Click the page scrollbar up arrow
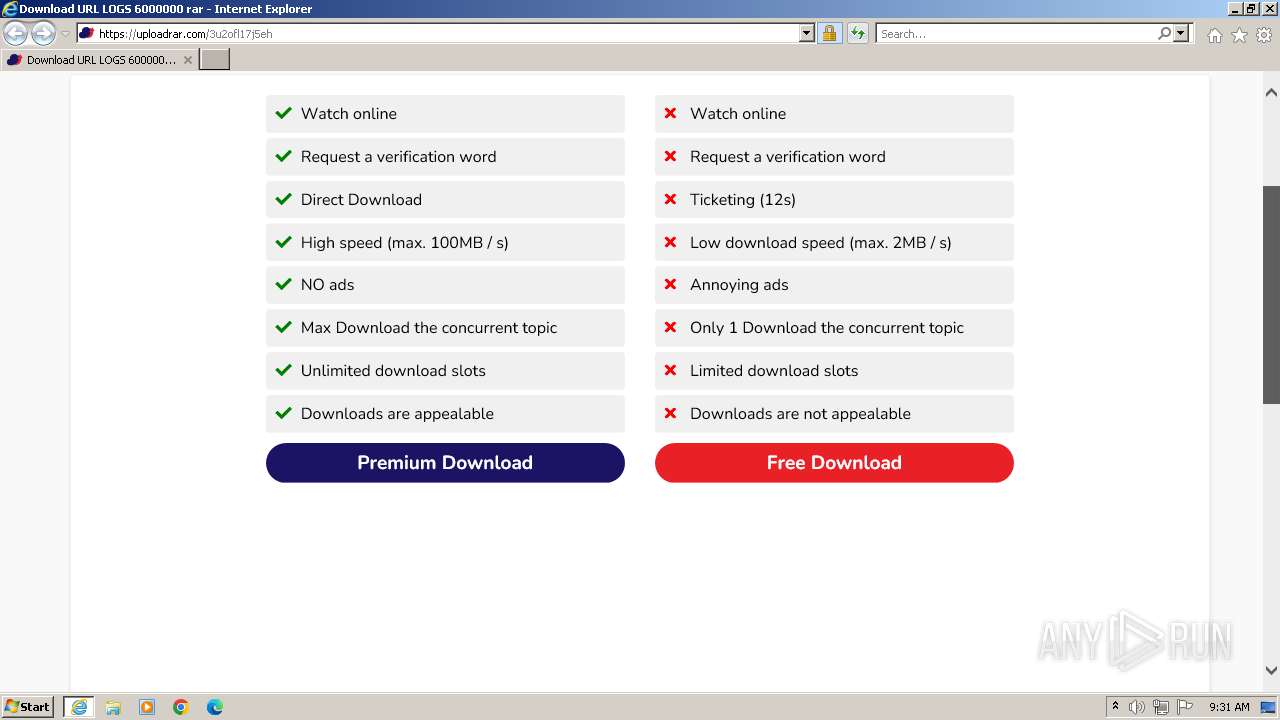The image size is (1280, 720). (1271, 93)
